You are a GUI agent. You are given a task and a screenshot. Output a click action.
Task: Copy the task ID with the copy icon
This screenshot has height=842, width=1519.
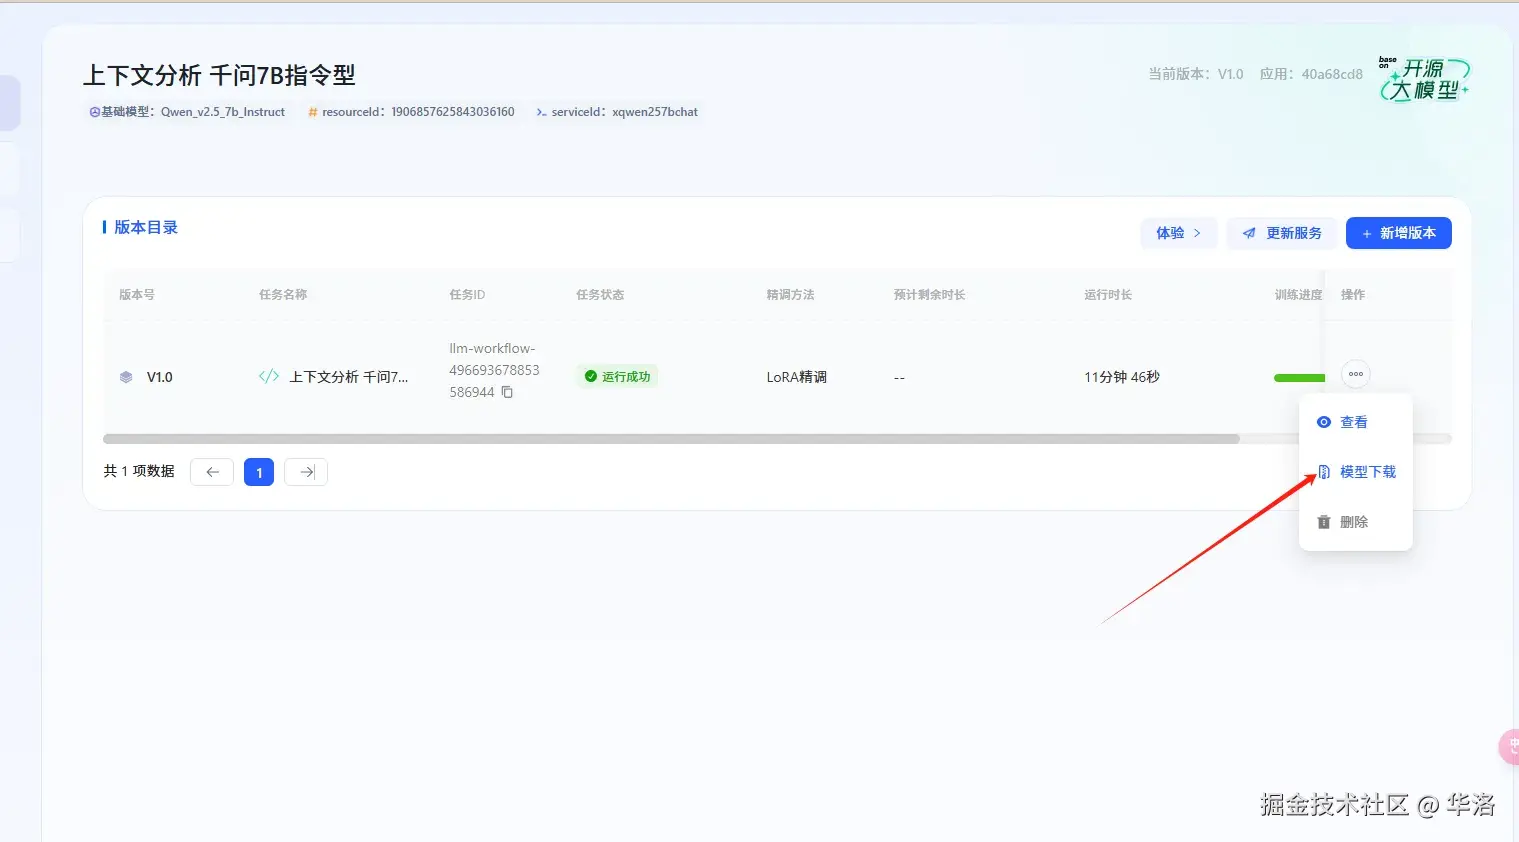[507, 392]
